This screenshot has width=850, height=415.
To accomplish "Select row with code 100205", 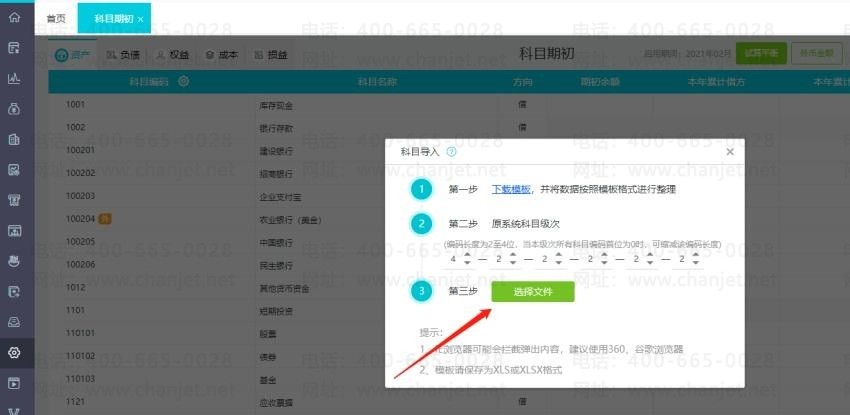I will click(x=217, y=242).
